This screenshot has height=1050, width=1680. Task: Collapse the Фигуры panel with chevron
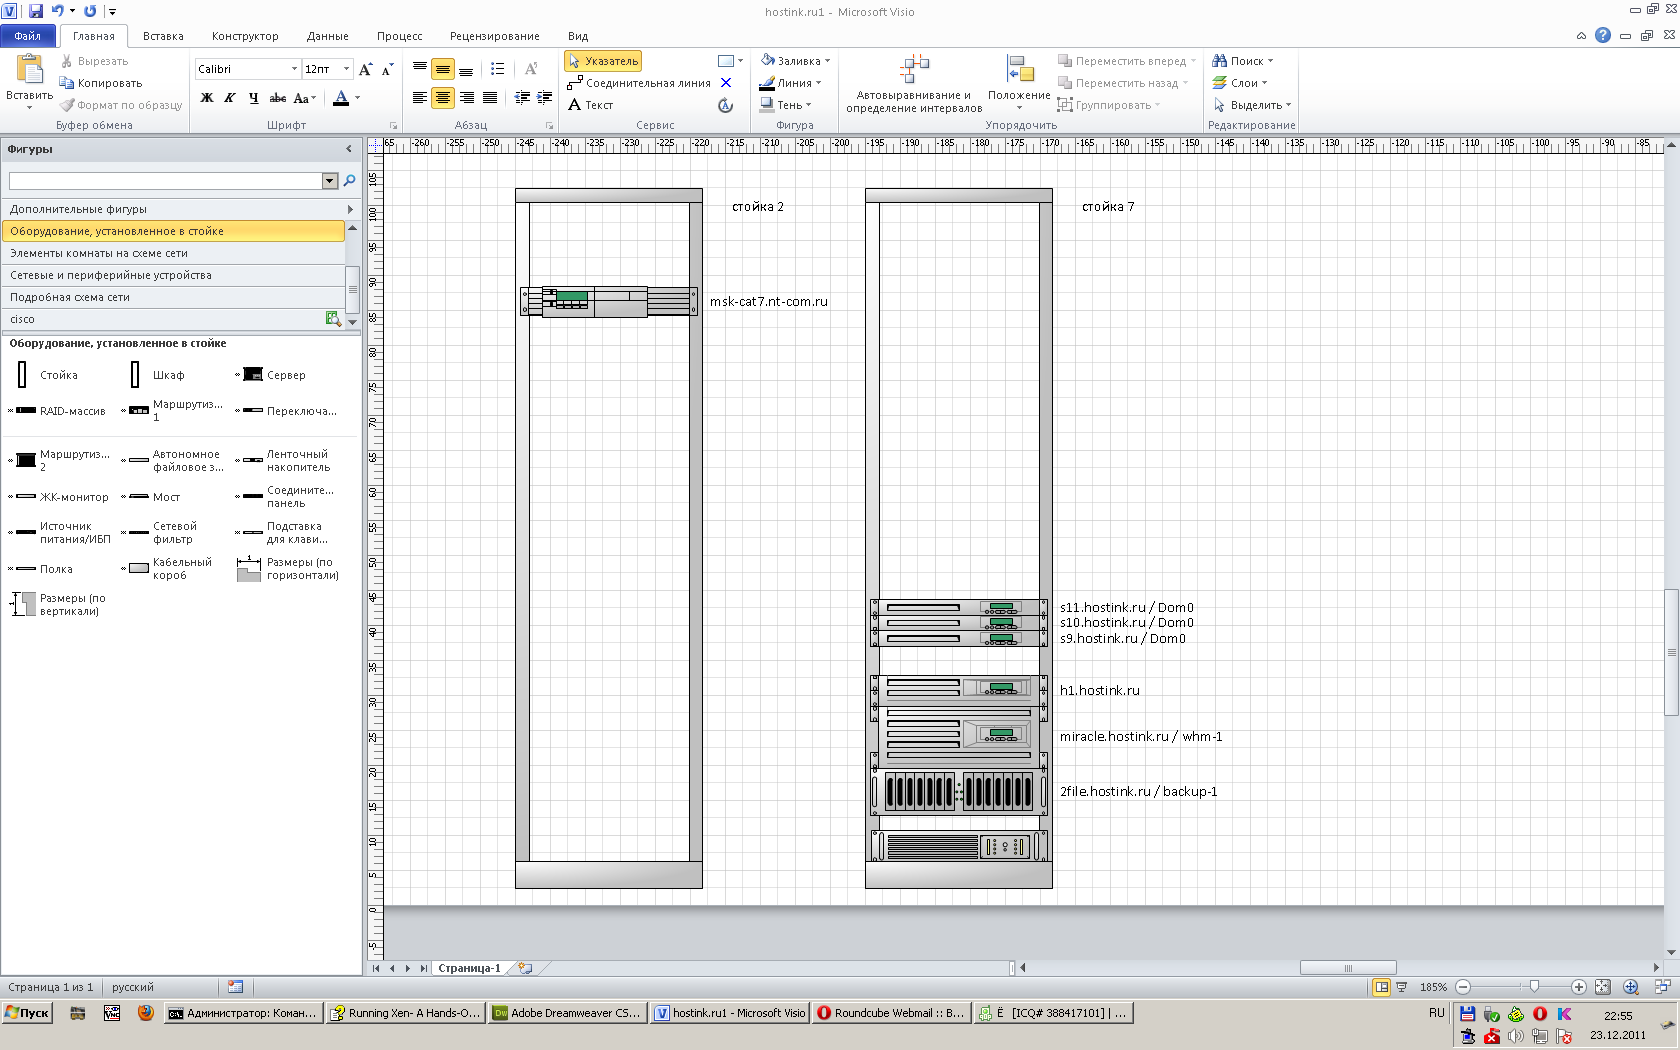tap(349, 149)
